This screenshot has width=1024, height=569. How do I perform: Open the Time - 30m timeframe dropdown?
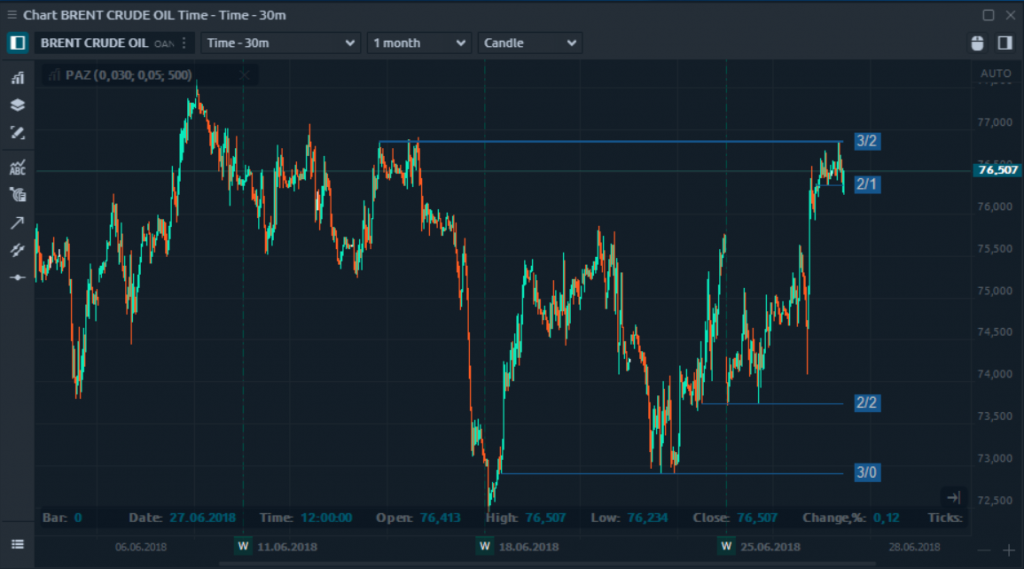pyautogui.click(x=280, y=43)
